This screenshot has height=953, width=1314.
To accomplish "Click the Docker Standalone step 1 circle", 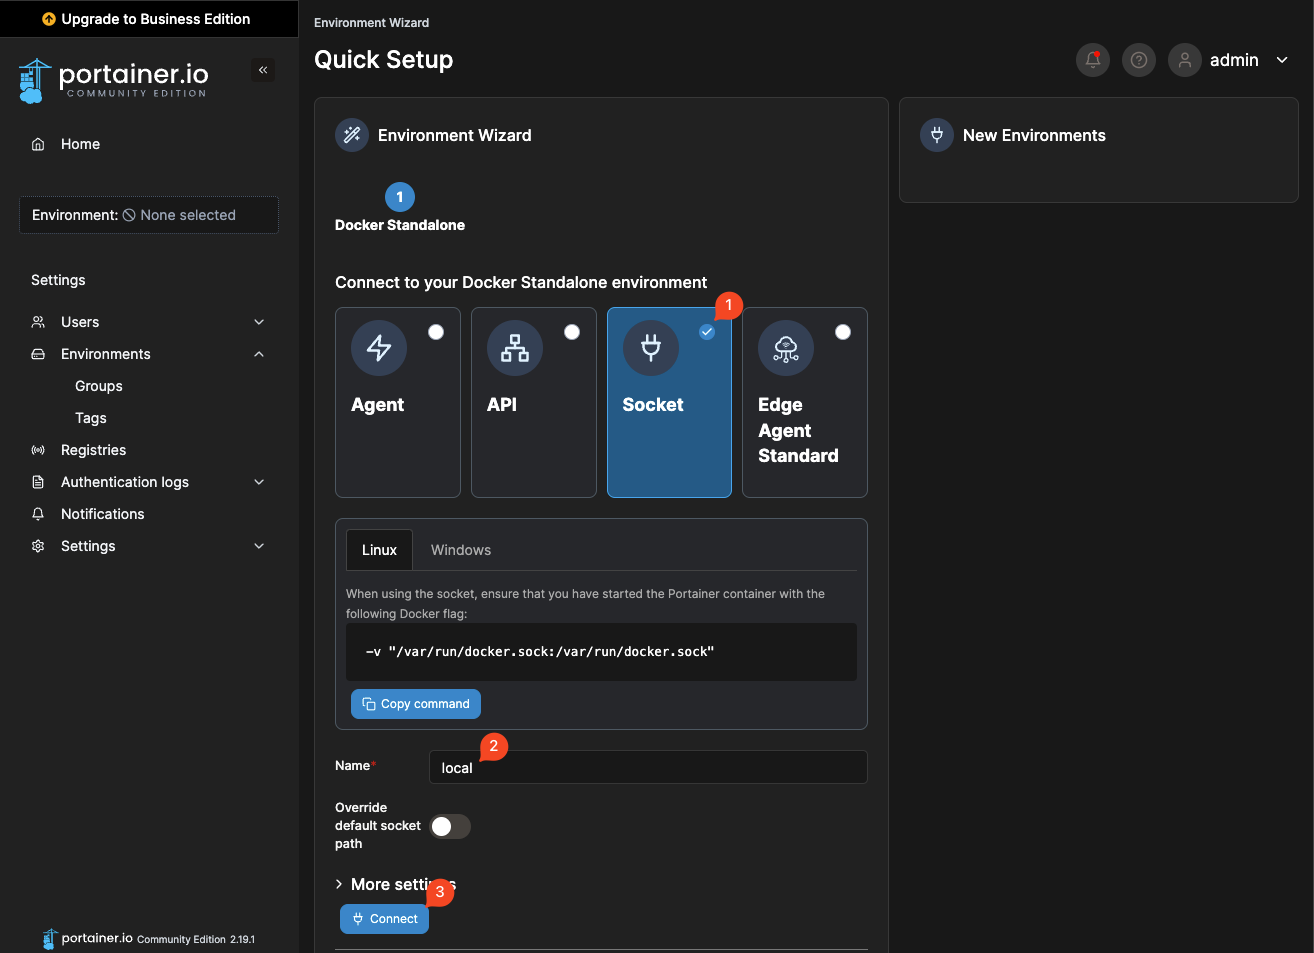I will point(400,197).
